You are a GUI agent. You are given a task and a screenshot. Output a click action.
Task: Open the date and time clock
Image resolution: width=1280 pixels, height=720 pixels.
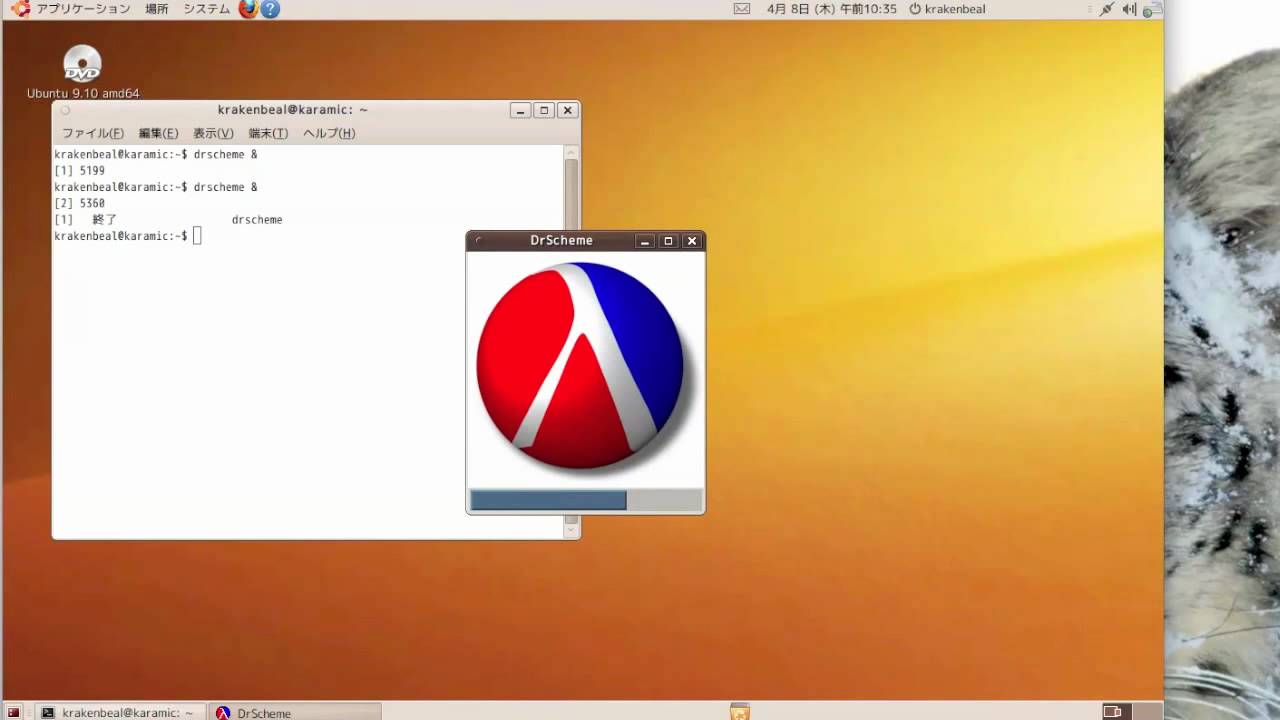coord(832,9)
